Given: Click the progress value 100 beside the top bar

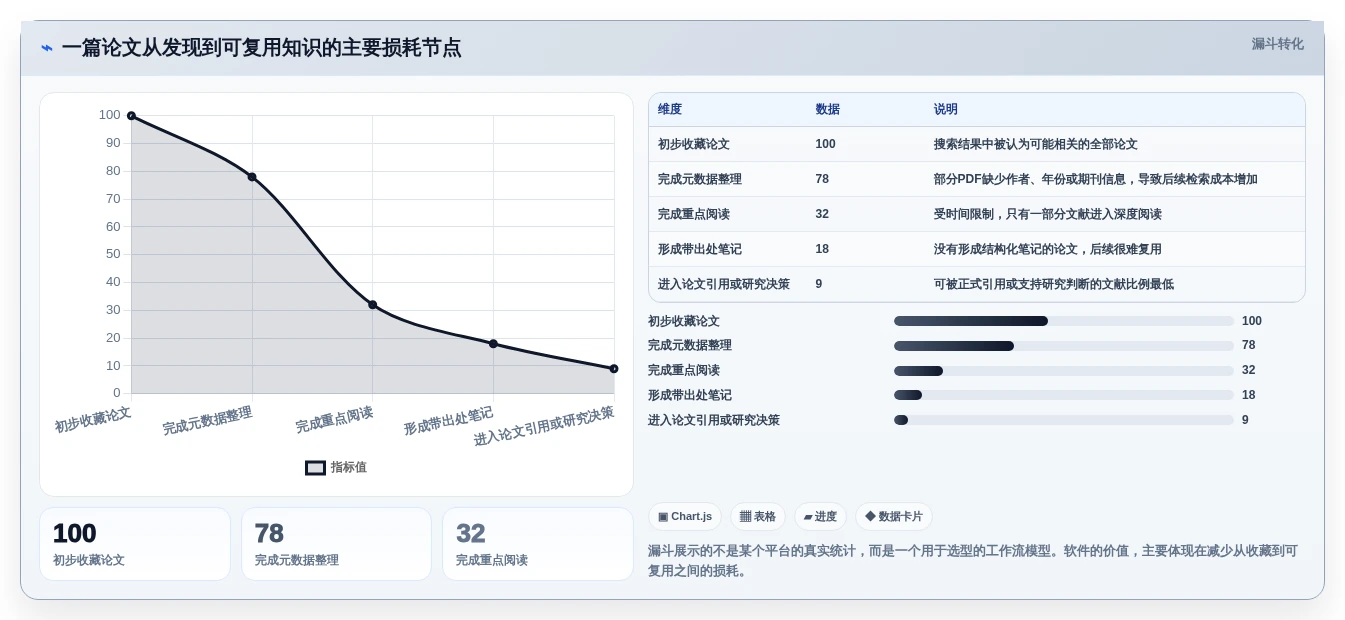Looking at the screenshot, I should (x=1252, y=321).
